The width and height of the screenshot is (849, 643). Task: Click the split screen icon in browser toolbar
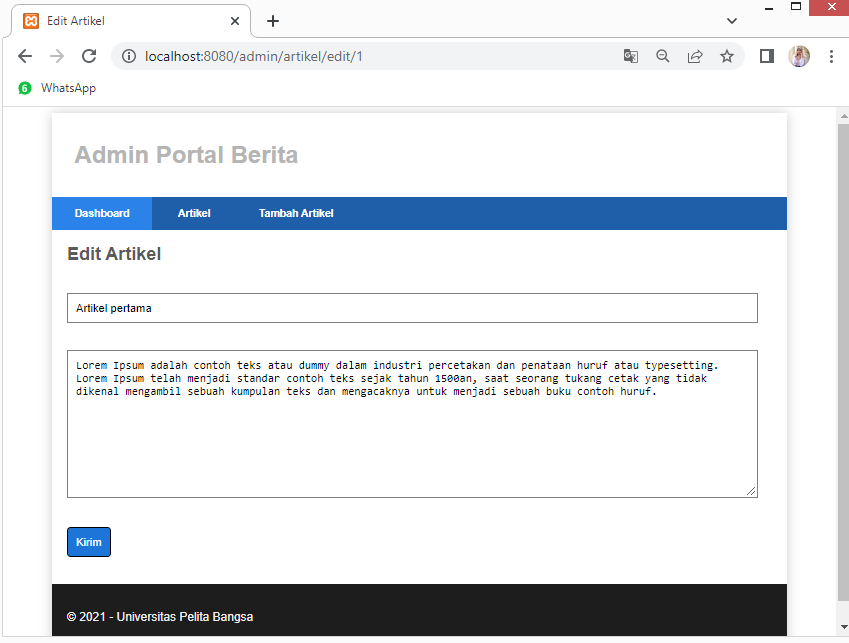point(766,56)
